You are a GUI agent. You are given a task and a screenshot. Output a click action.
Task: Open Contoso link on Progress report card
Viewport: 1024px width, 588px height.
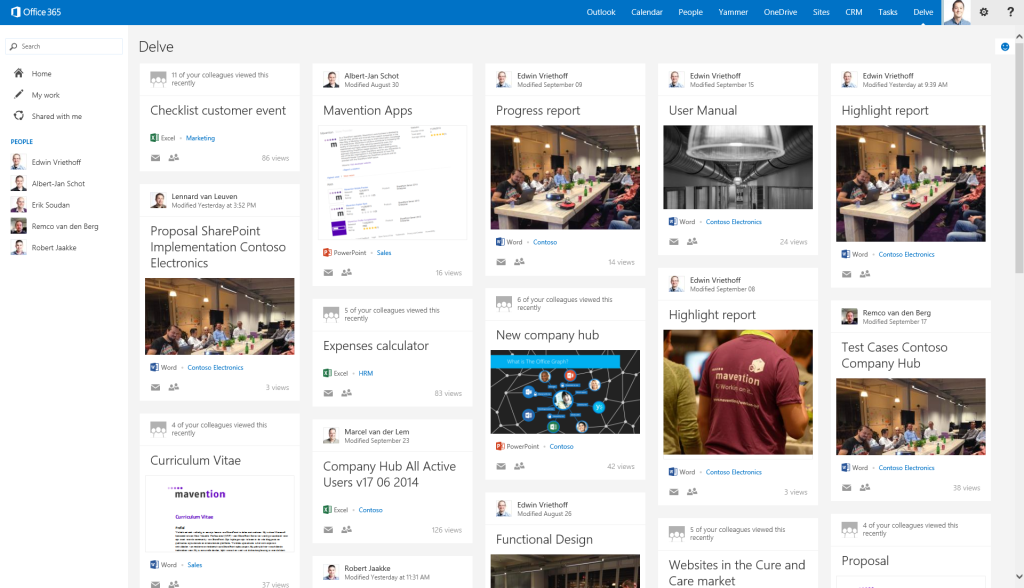tap(545, 242)
